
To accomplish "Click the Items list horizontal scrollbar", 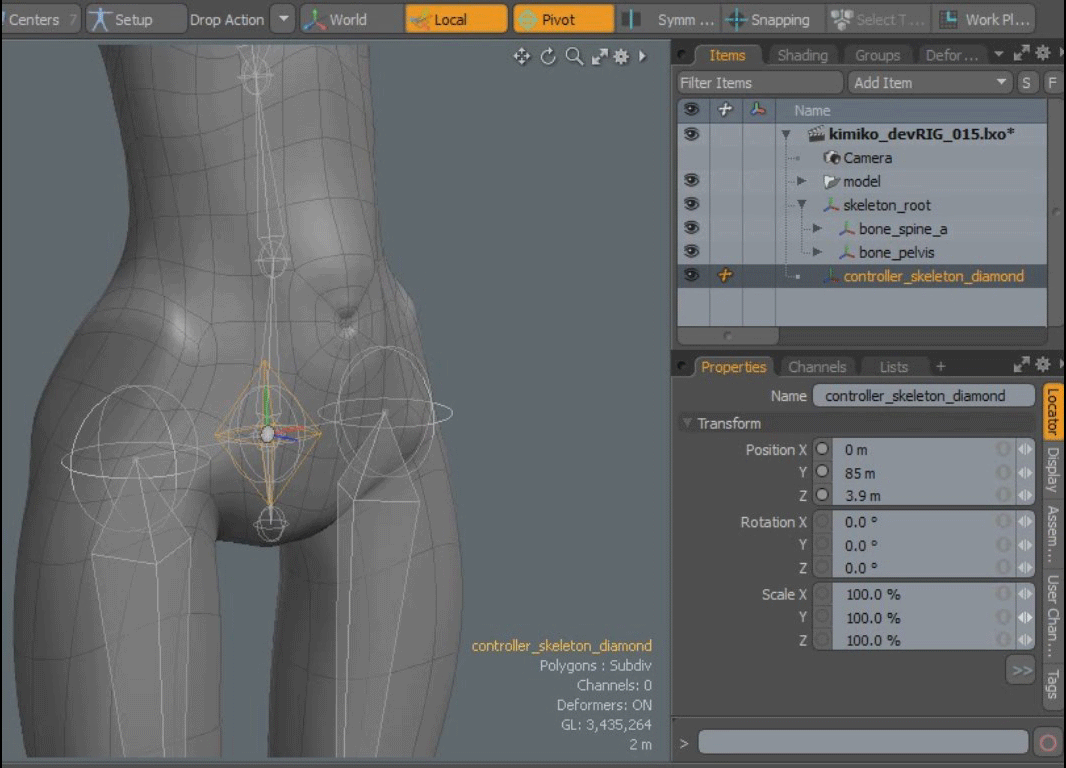I will [728, 335].
